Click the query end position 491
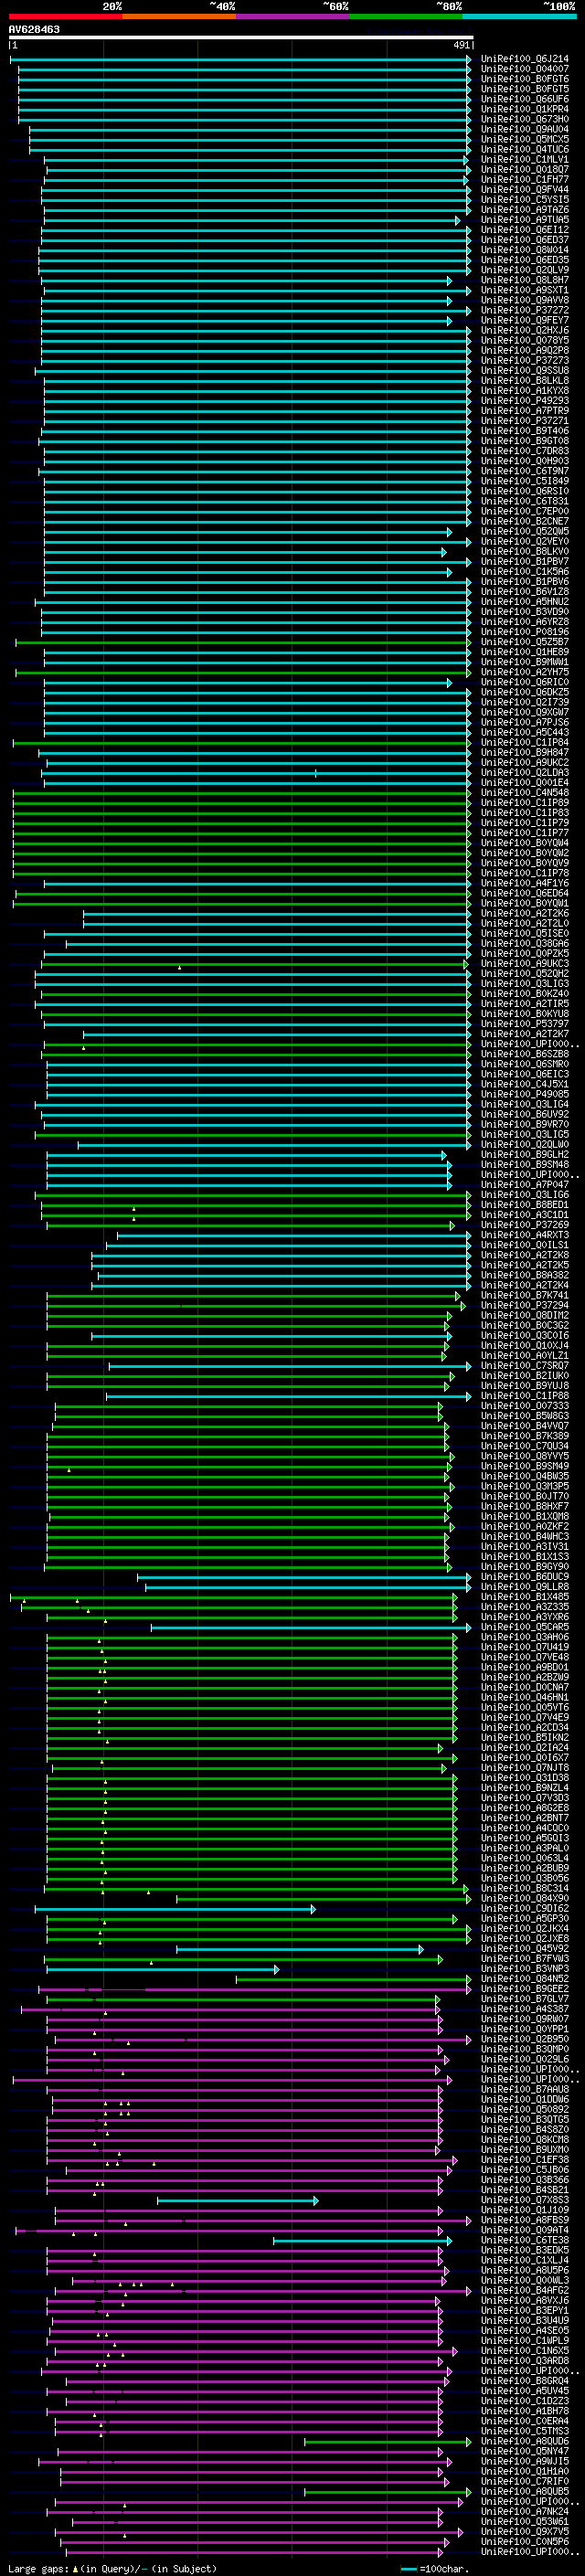The height and width of the screenshot is (2576, 585). pyautogui.click(x=461, y=45)
